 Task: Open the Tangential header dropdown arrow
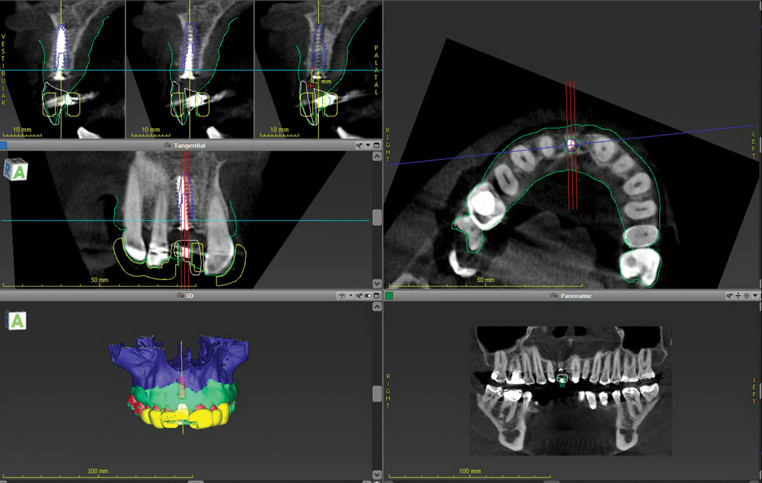(366, 145)
